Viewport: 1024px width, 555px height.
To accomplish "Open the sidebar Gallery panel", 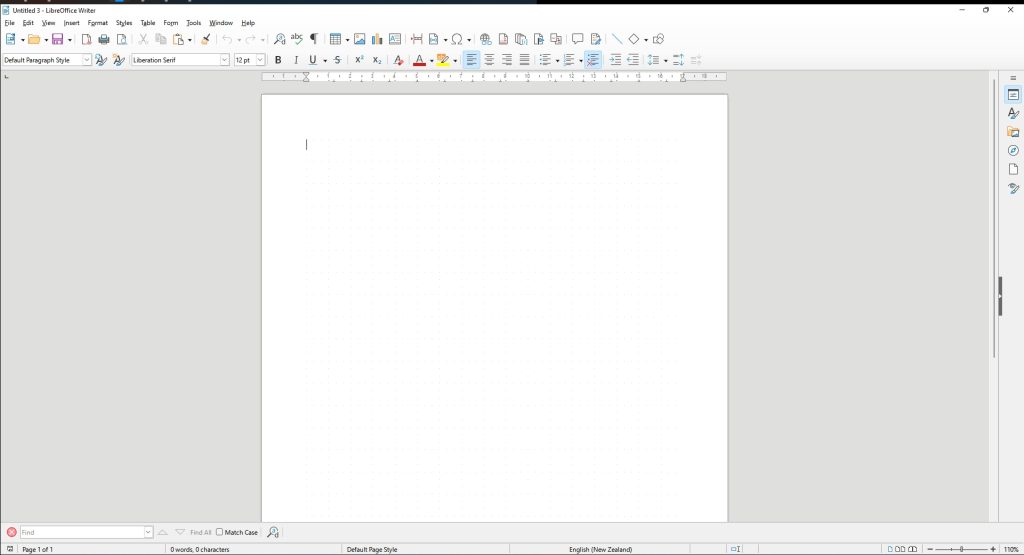I will click(1013, 132).
